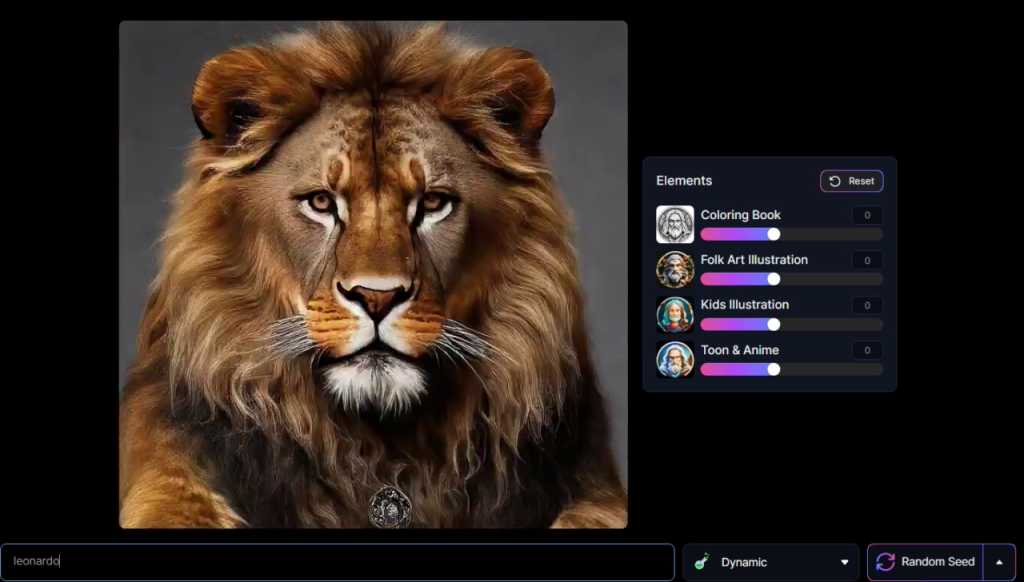This screenshot has height=582, width=1024.
Task: Click the Folk Art Illustration value box
Action: pos(867,260)
